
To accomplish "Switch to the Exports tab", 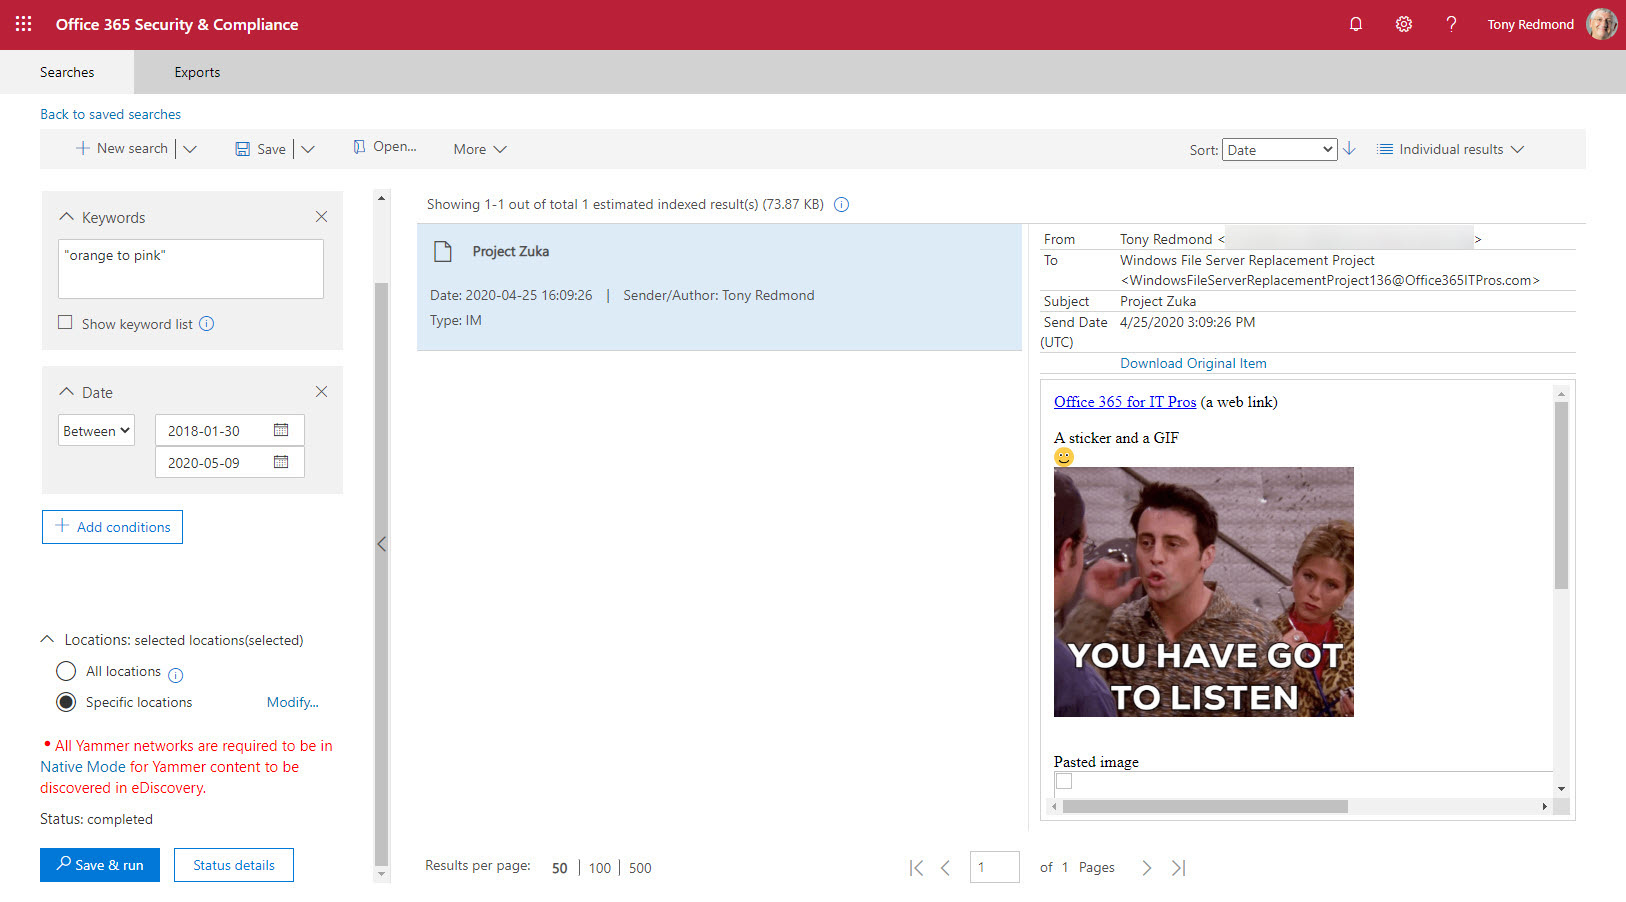I will pos(197,72).
